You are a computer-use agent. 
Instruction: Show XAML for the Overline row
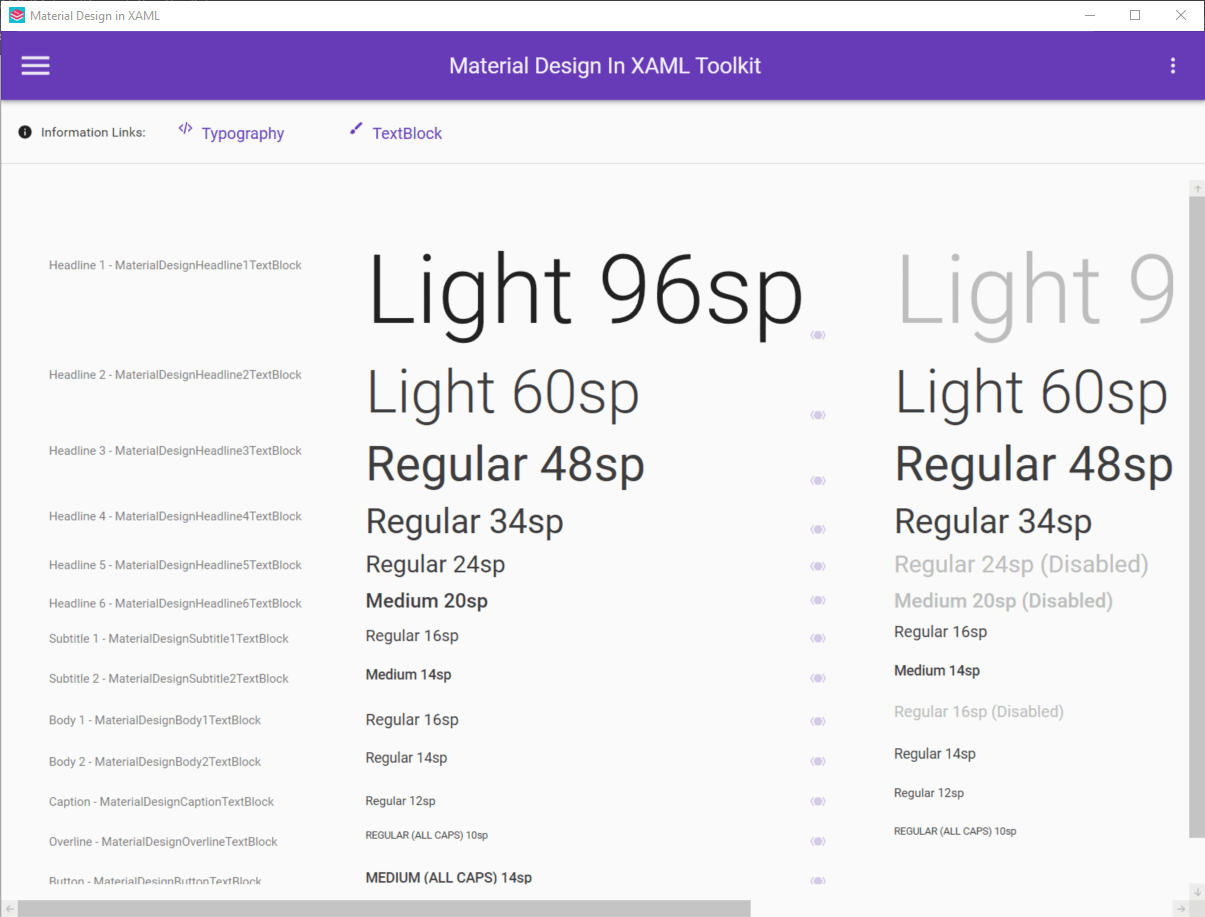click(818, 841)
